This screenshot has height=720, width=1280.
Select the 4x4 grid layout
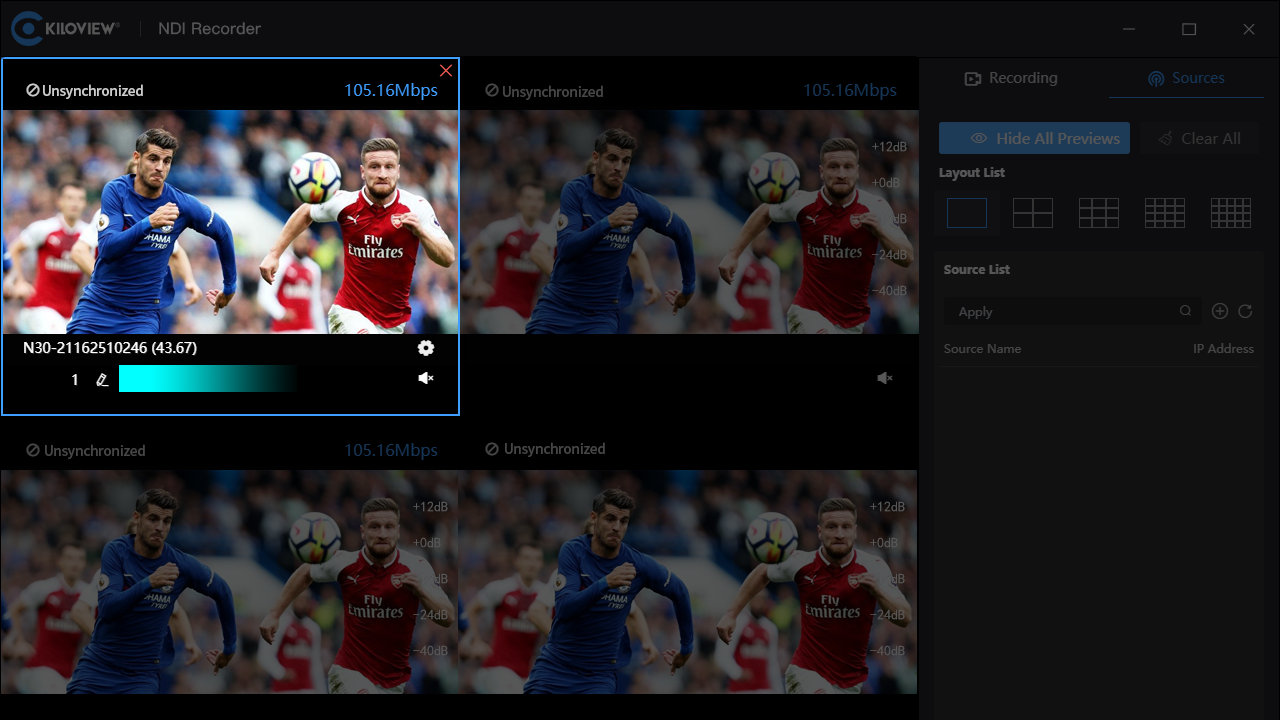(x=1164, y=212)
